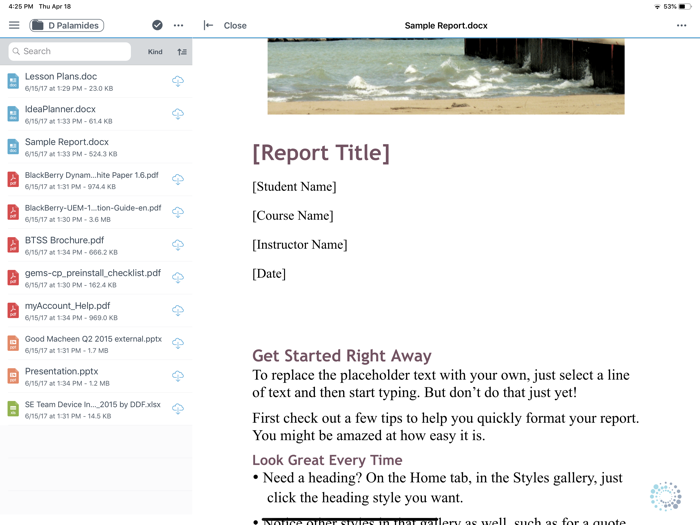Download BlackBerry Dynam...hite Paper 1.6.pdf from cloud

[x=178, y=179]
